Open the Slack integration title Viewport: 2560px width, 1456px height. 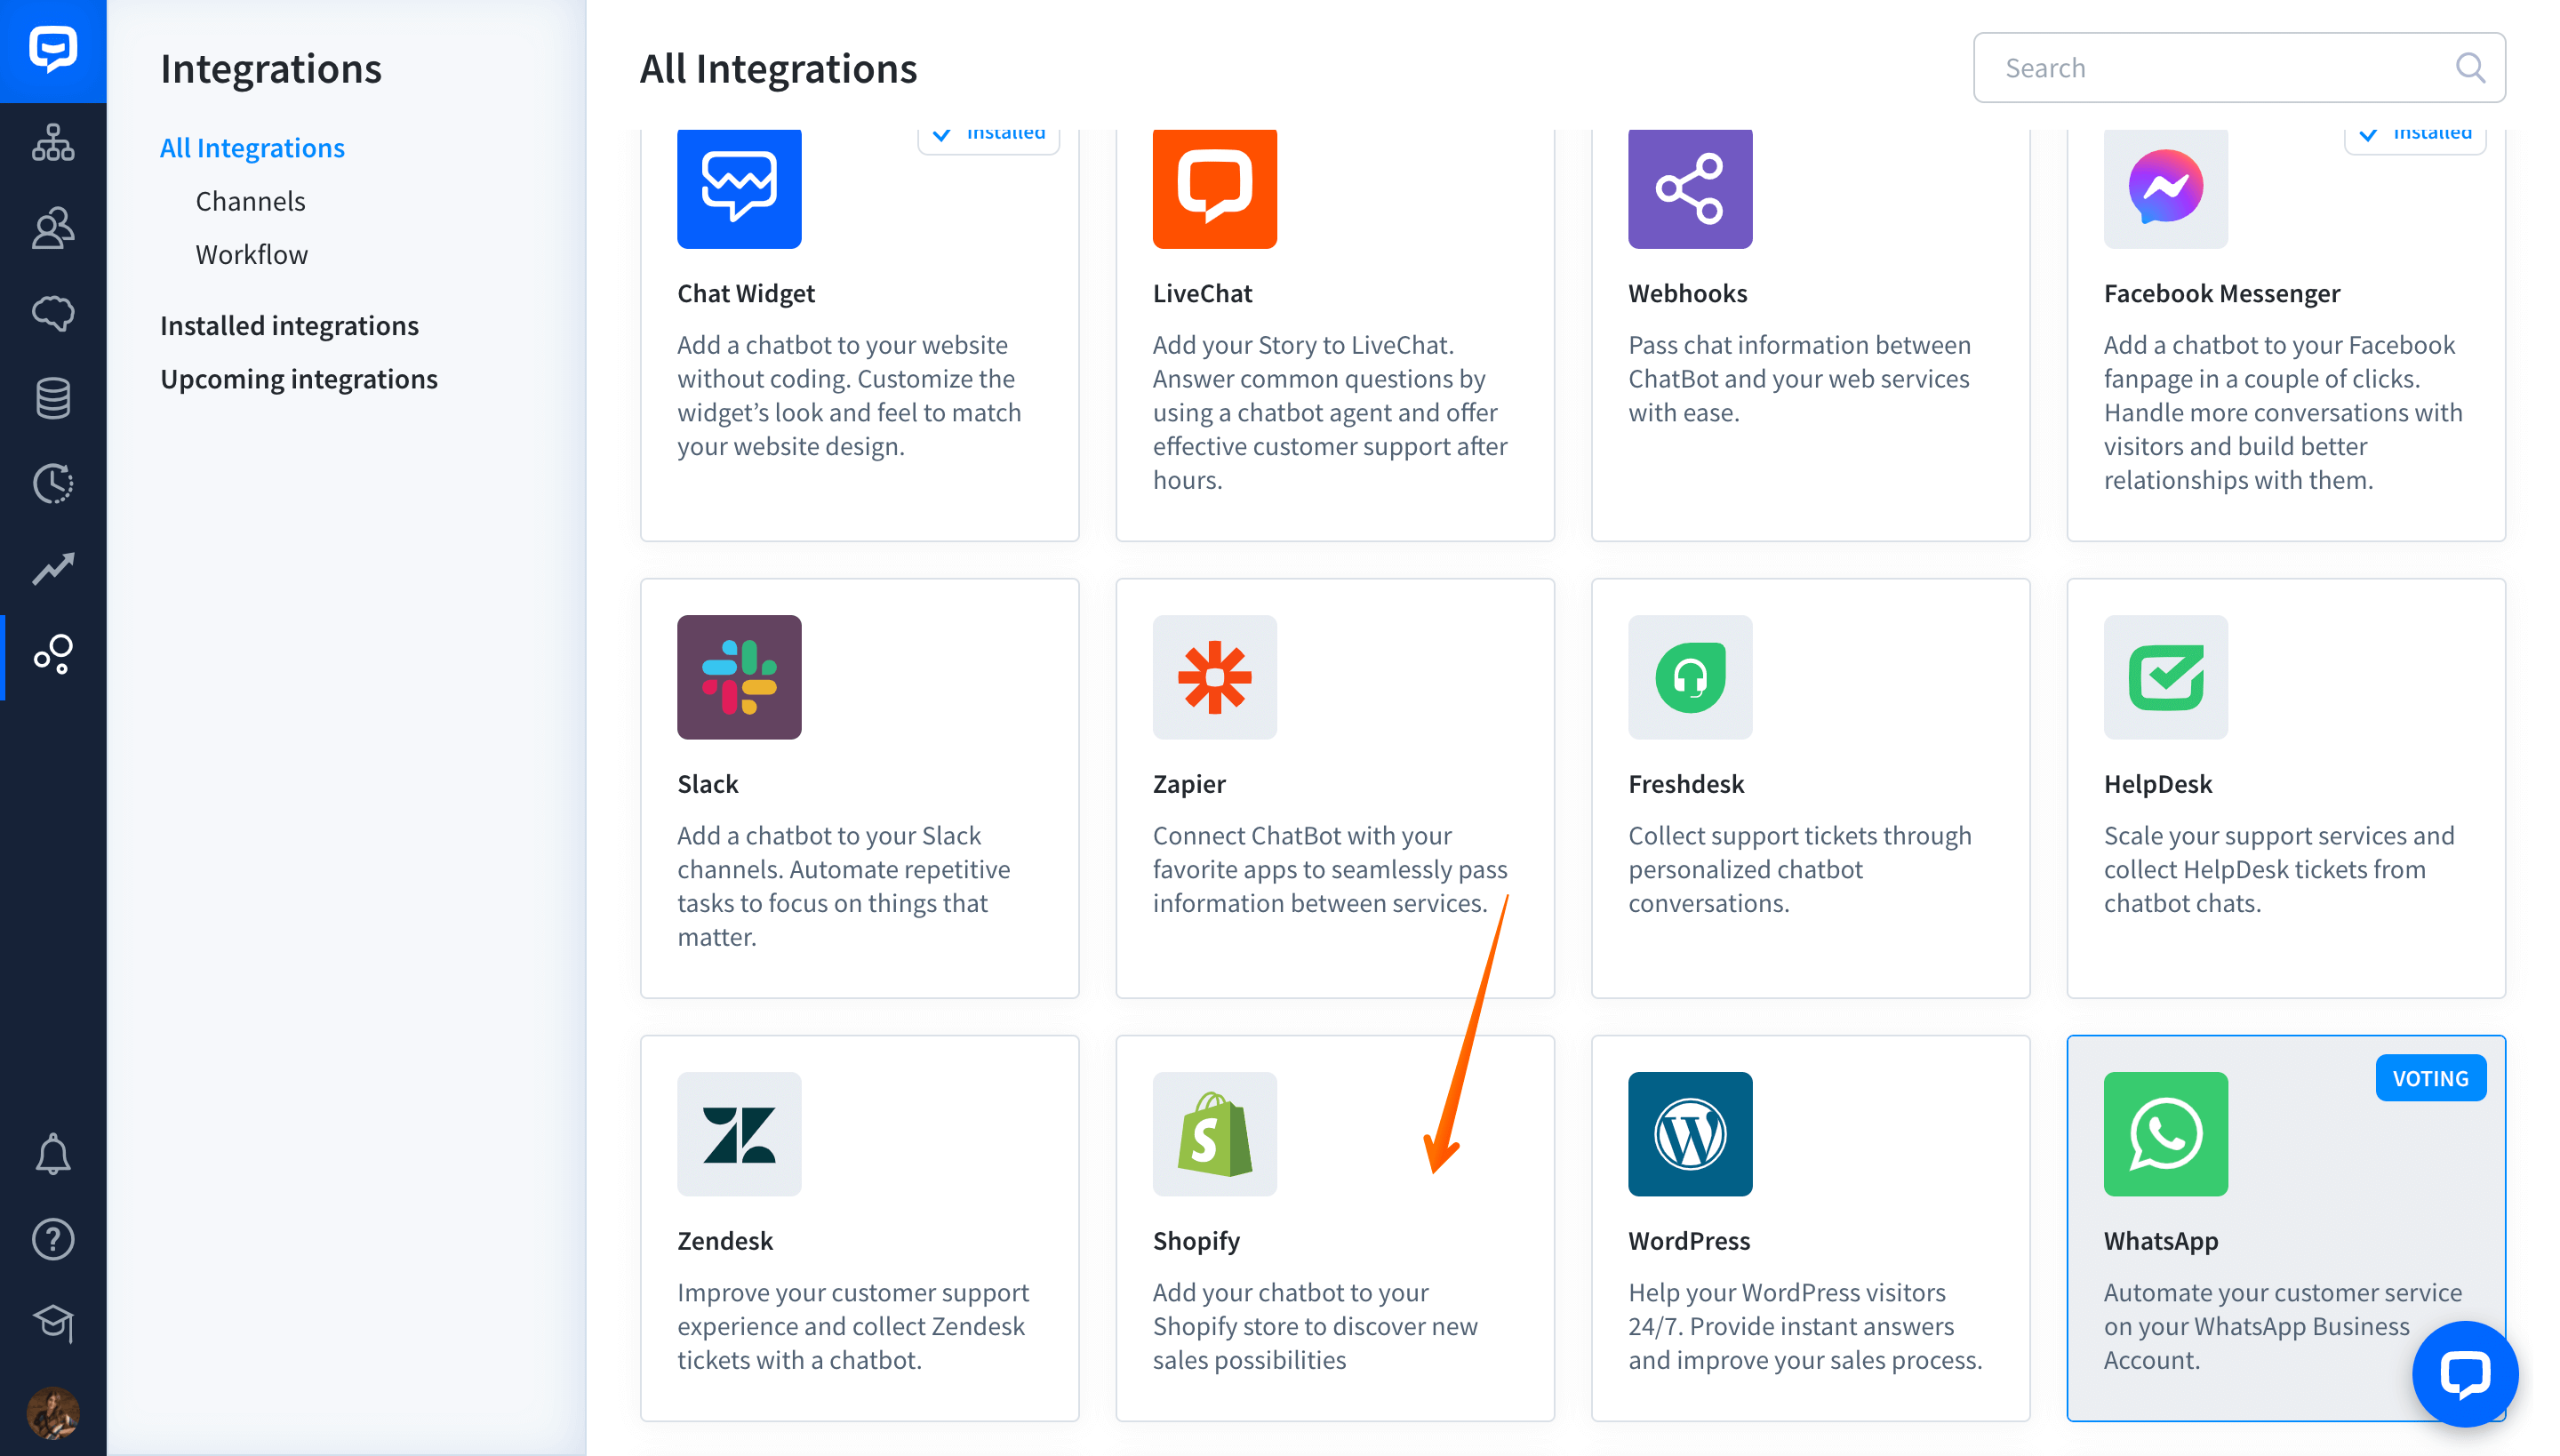(x=707, y=784)
